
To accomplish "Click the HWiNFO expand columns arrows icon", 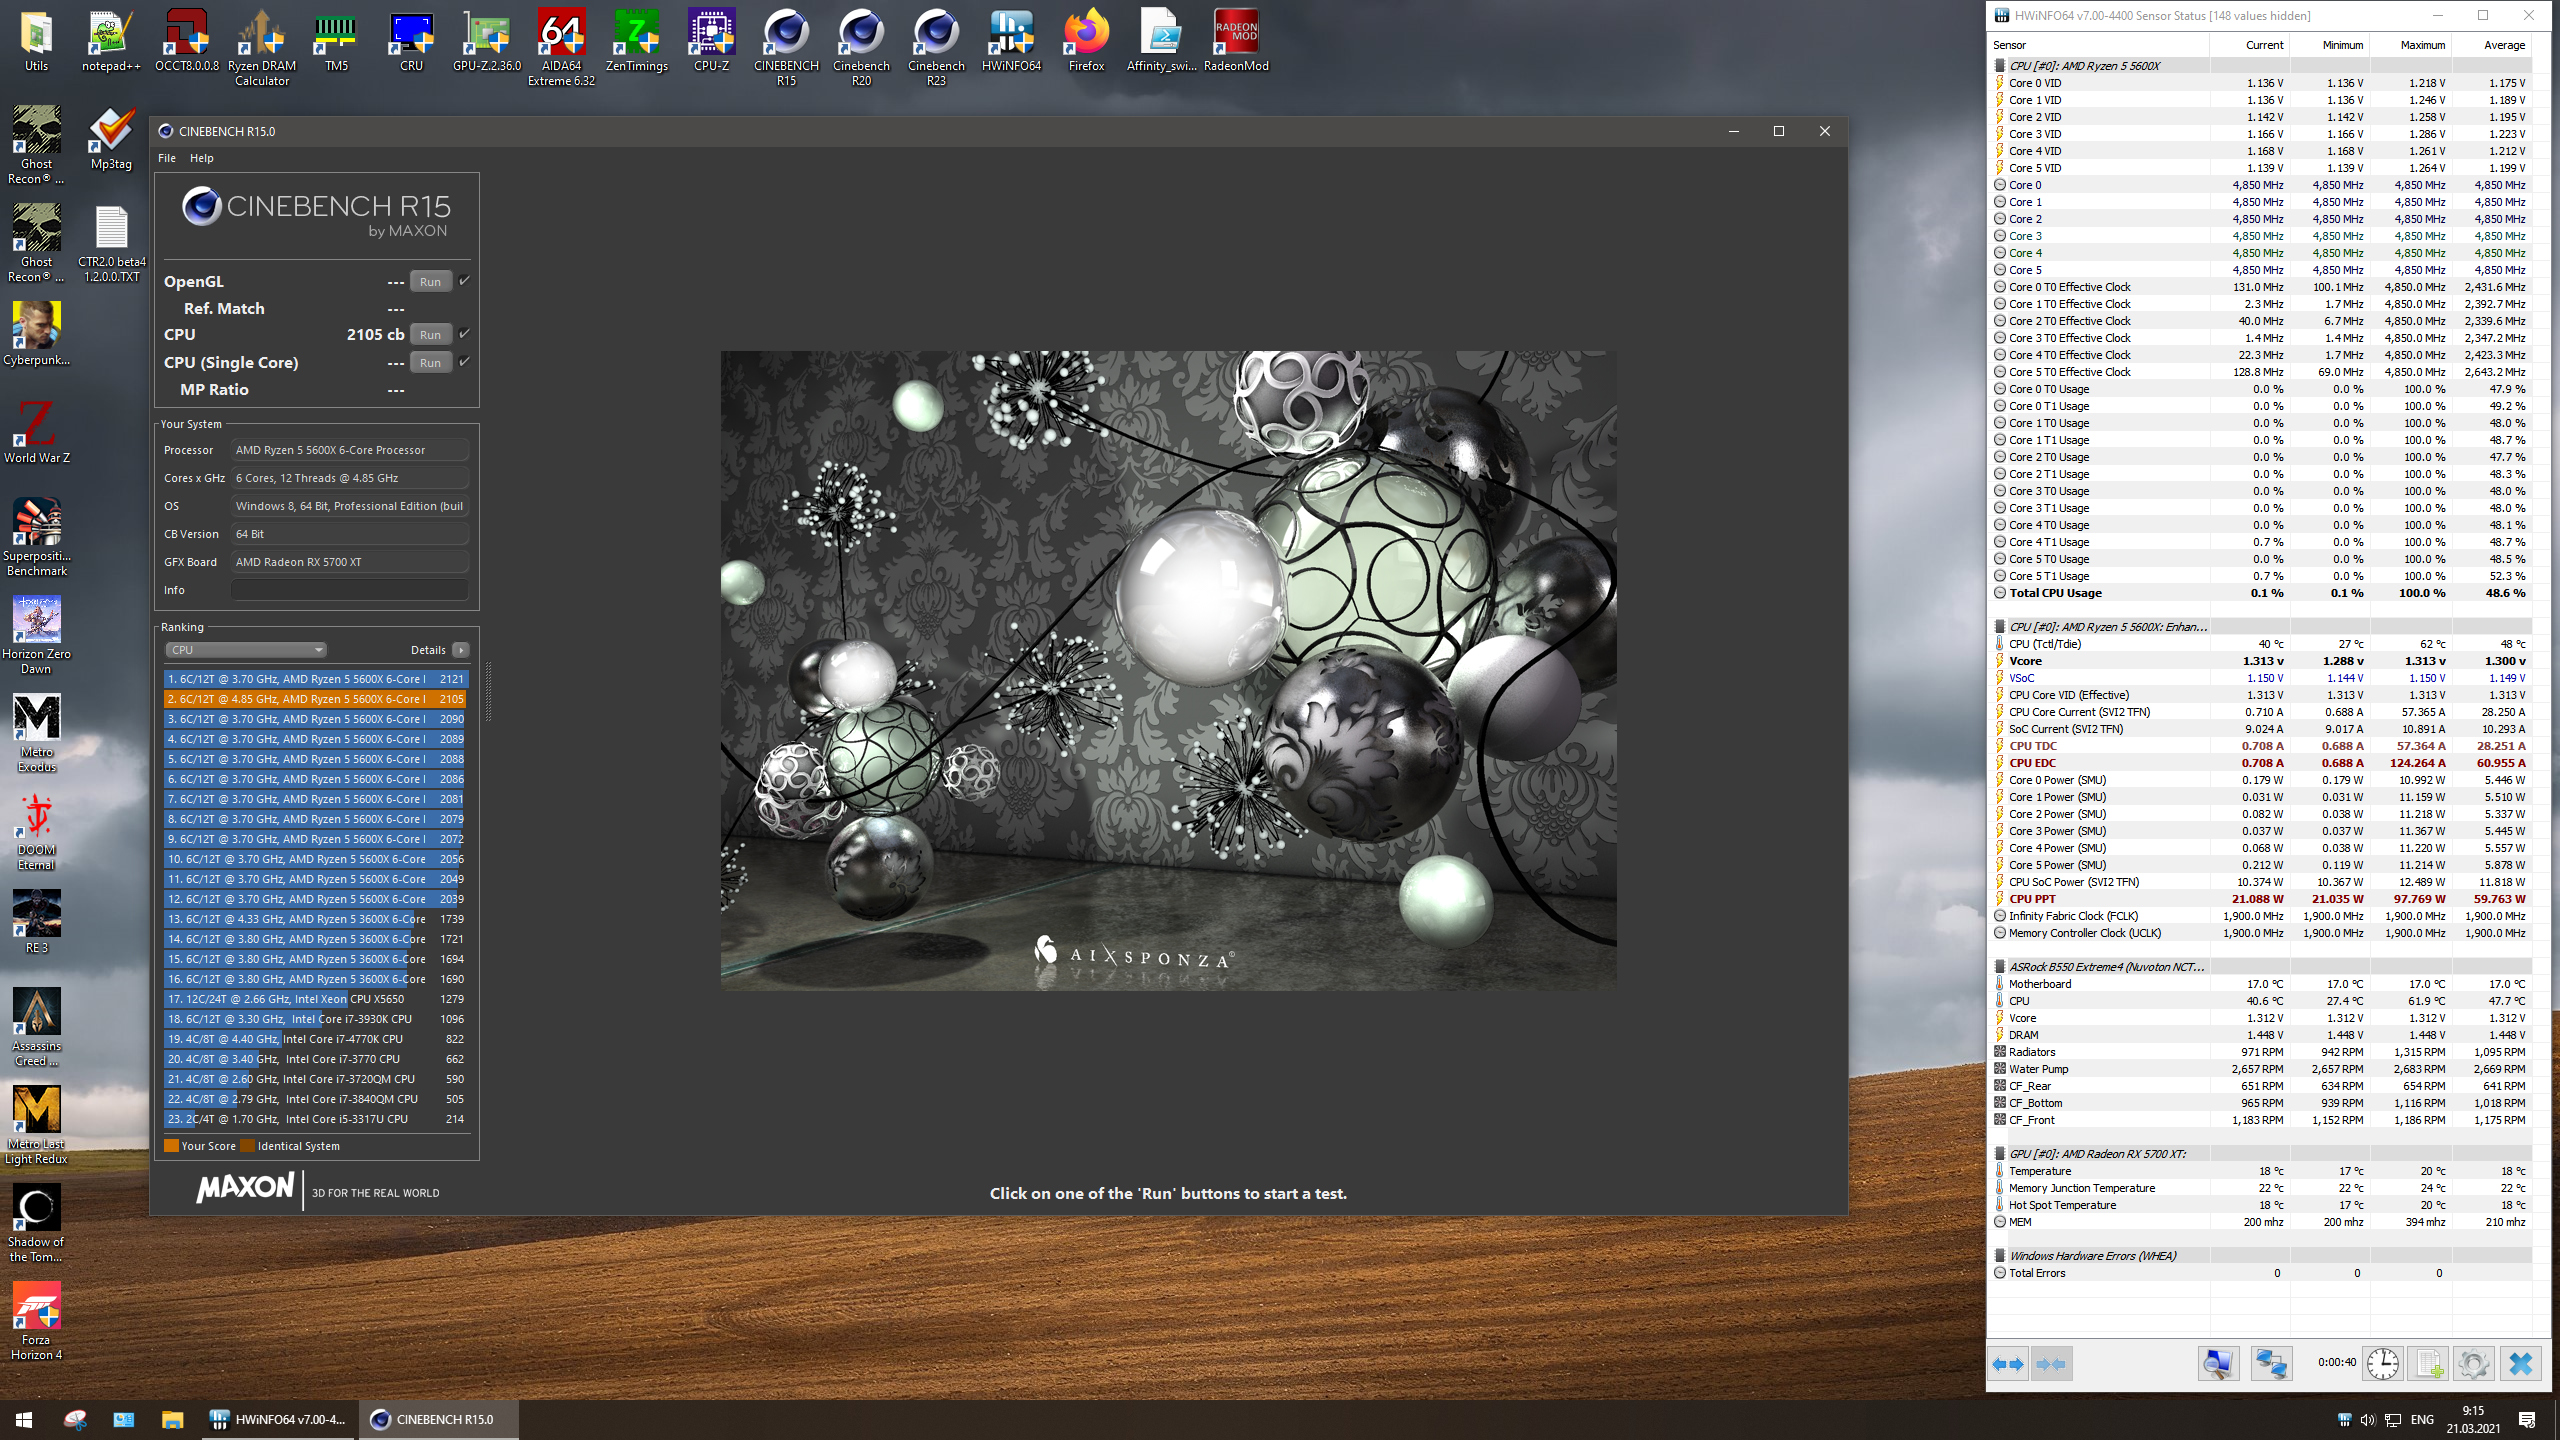I will 2007,1364.
